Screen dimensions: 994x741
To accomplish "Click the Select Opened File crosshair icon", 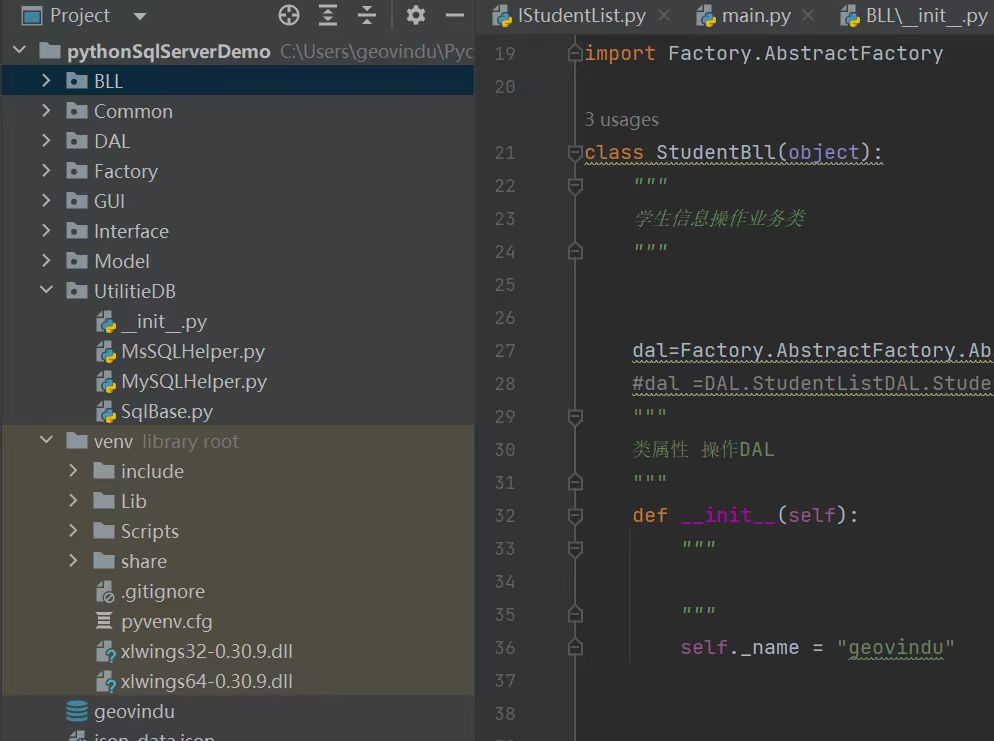I will [289, 15].
